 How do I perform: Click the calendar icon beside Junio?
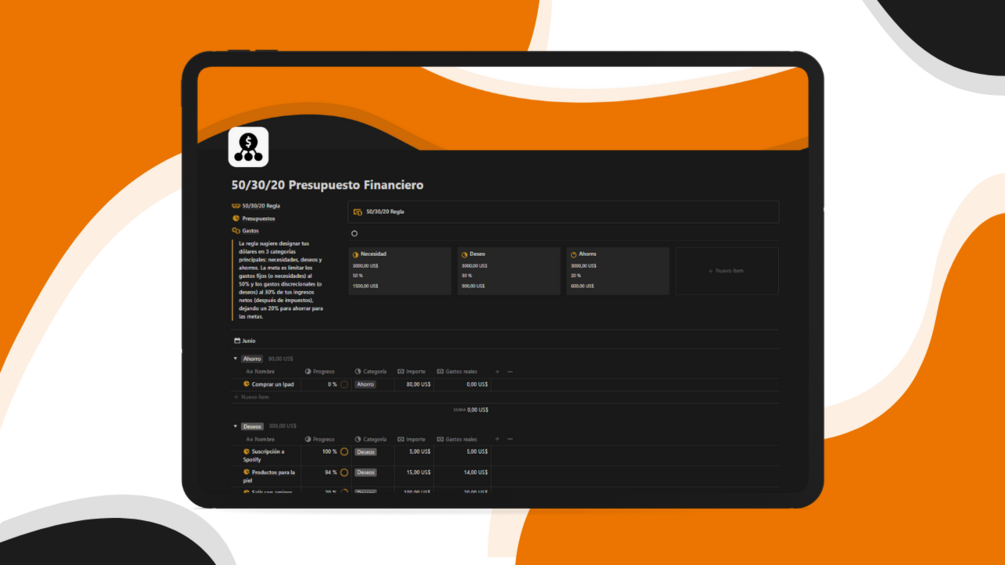tap(237, 341)
